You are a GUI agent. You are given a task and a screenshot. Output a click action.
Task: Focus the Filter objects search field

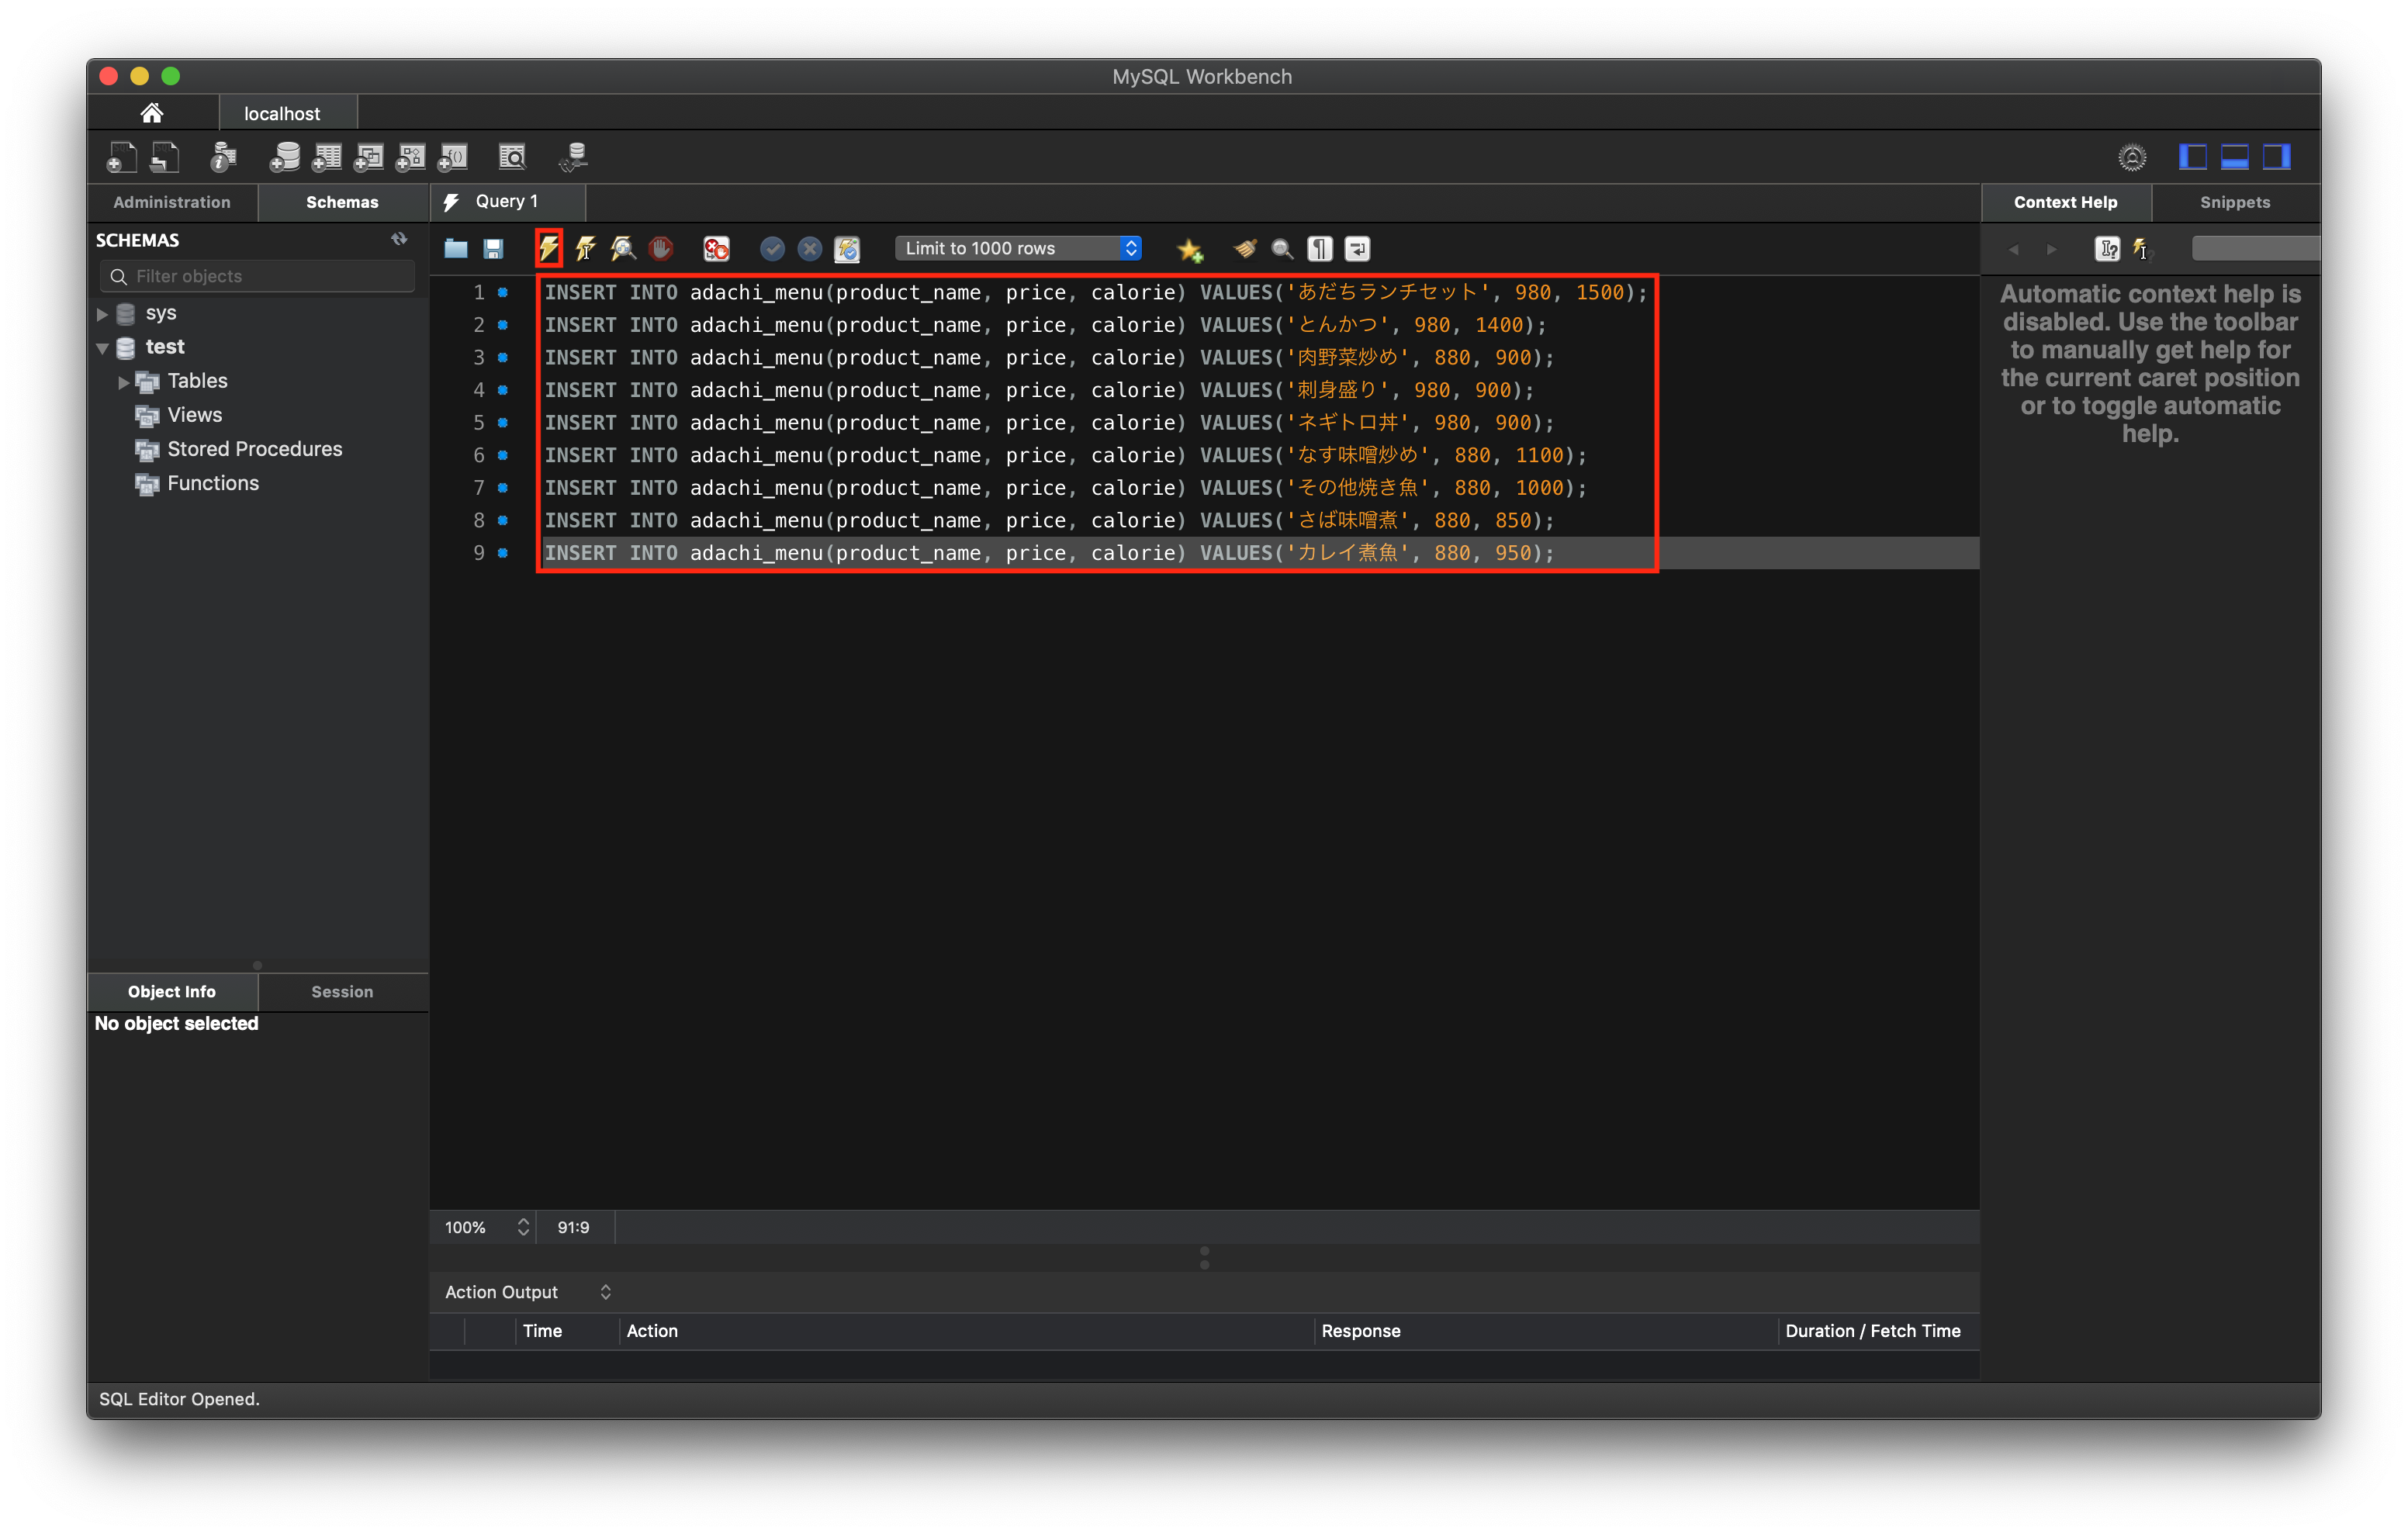258,276
